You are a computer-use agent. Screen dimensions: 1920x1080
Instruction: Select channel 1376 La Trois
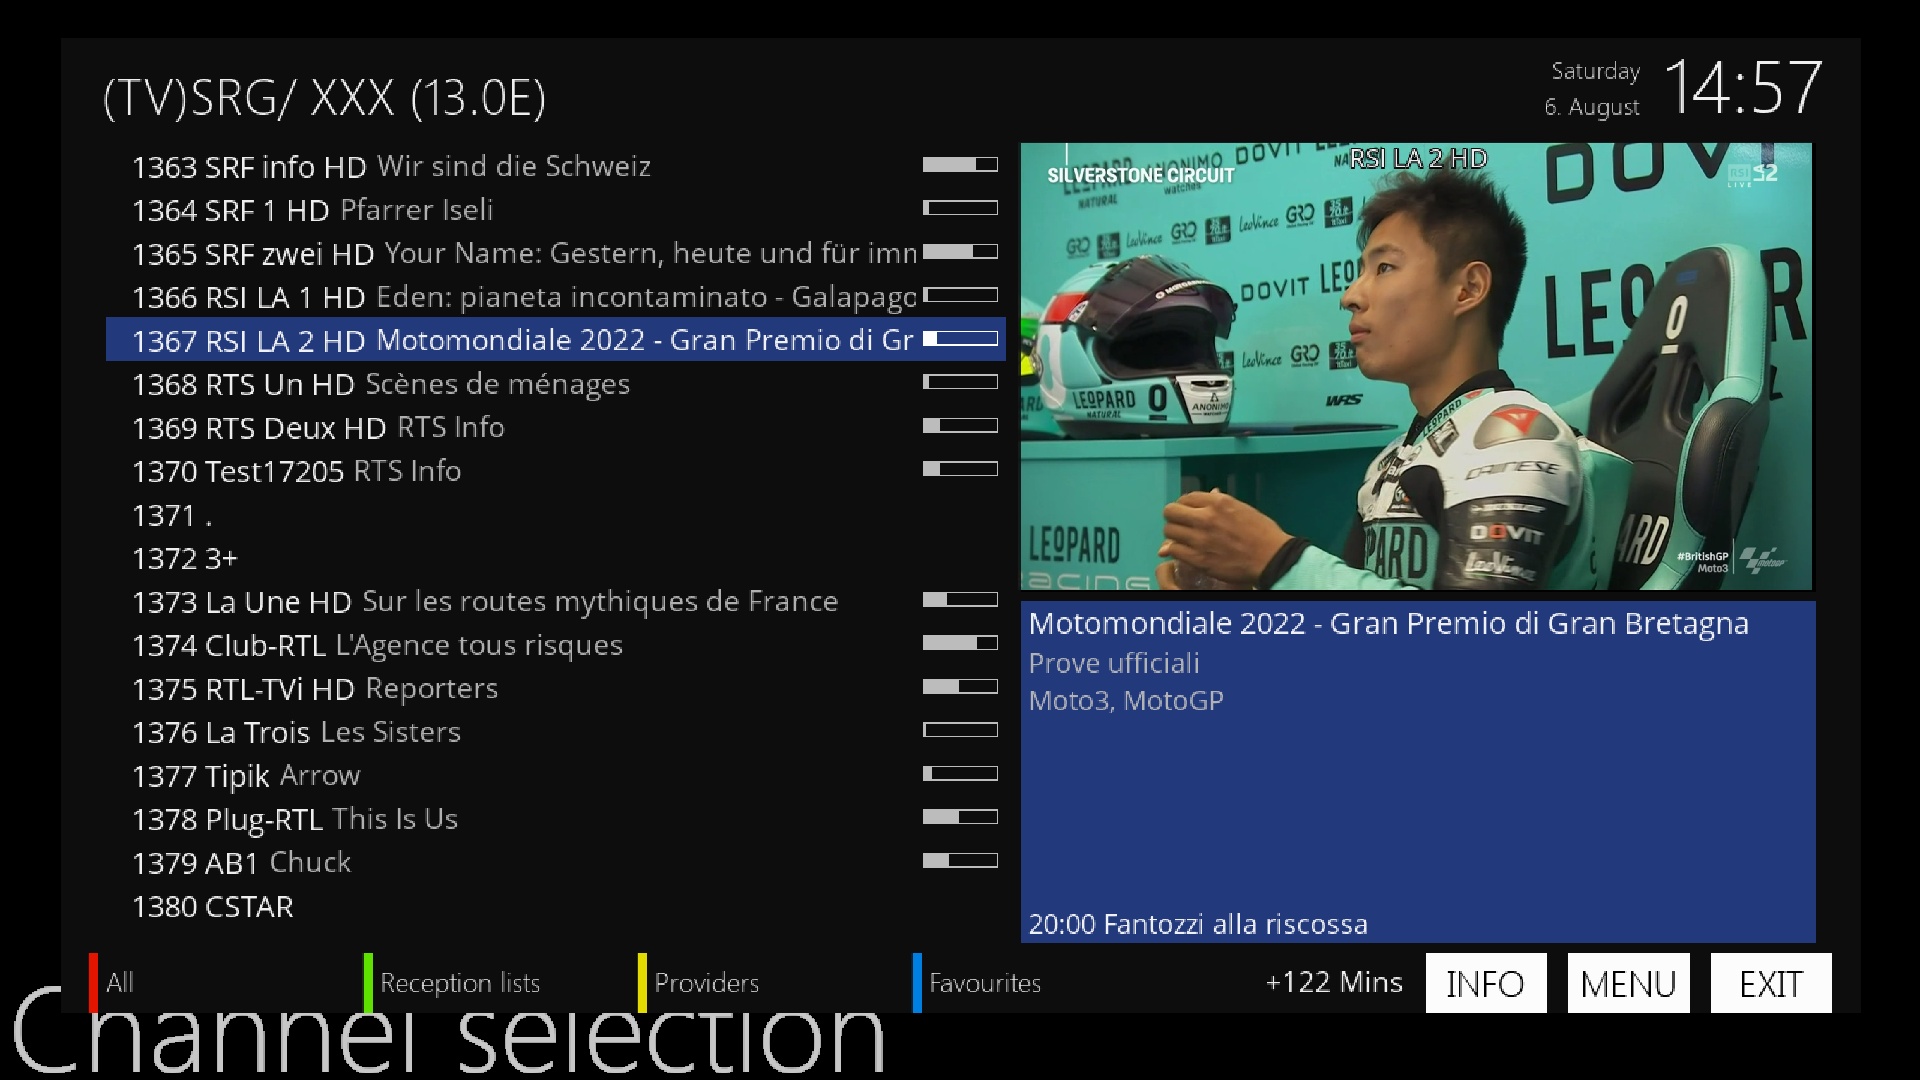(555, 731)
